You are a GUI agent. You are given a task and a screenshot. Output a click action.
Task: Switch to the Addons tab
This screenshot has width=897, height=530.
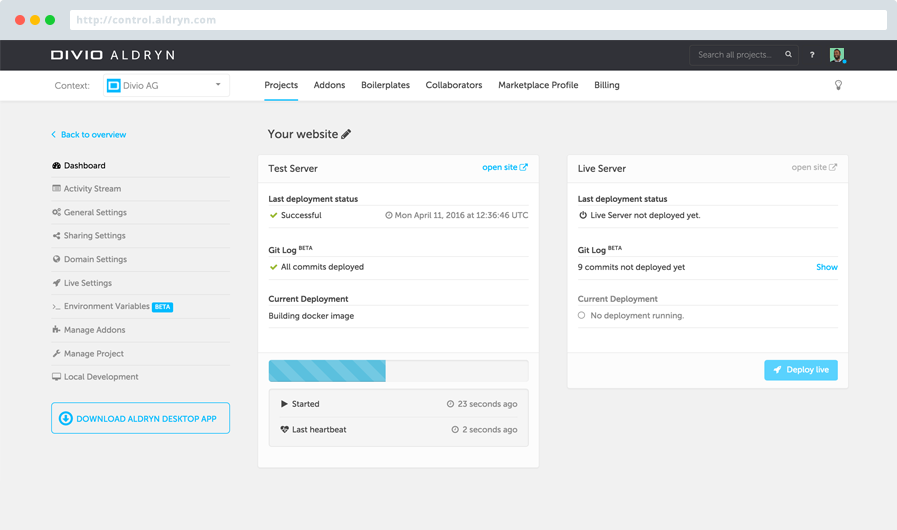pyautogui.click(x=330, y=85)
